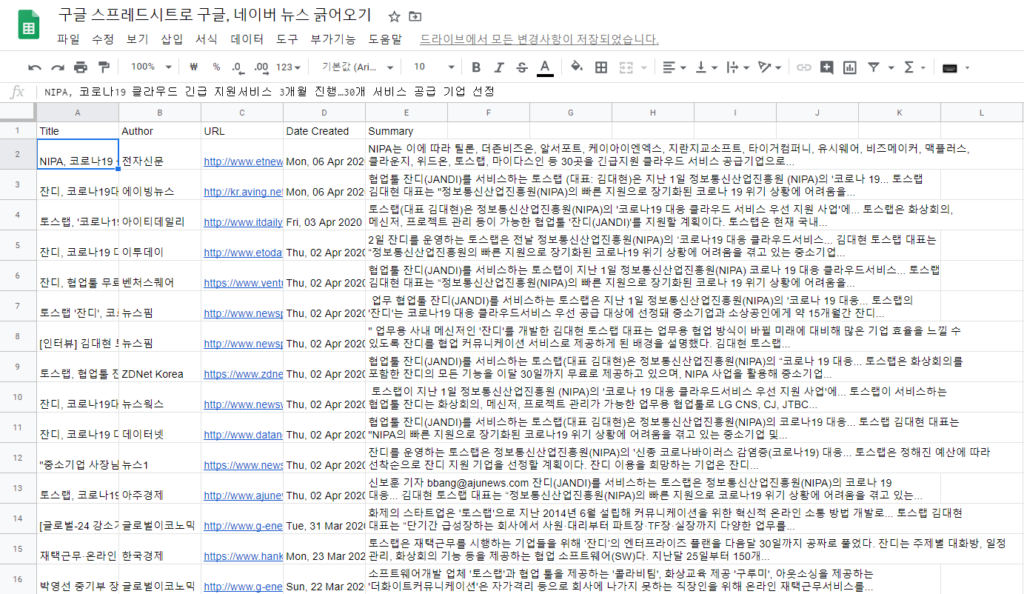Click the saved-to-Drive status link
Viewport: 1024px width, 594px height.
539,39
